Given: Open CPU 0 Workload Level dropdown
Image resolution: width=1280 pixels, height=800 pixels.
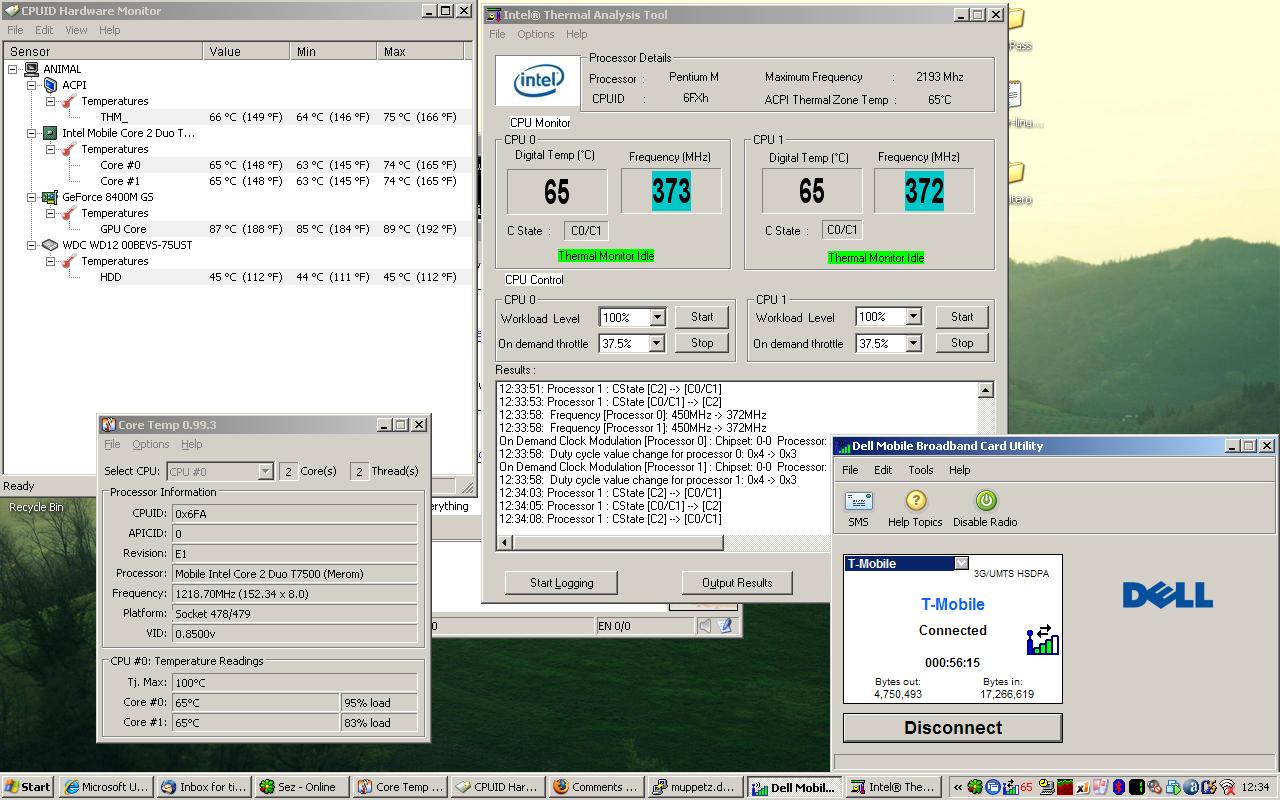Looking at the screenshot, I should coord(657,317).
